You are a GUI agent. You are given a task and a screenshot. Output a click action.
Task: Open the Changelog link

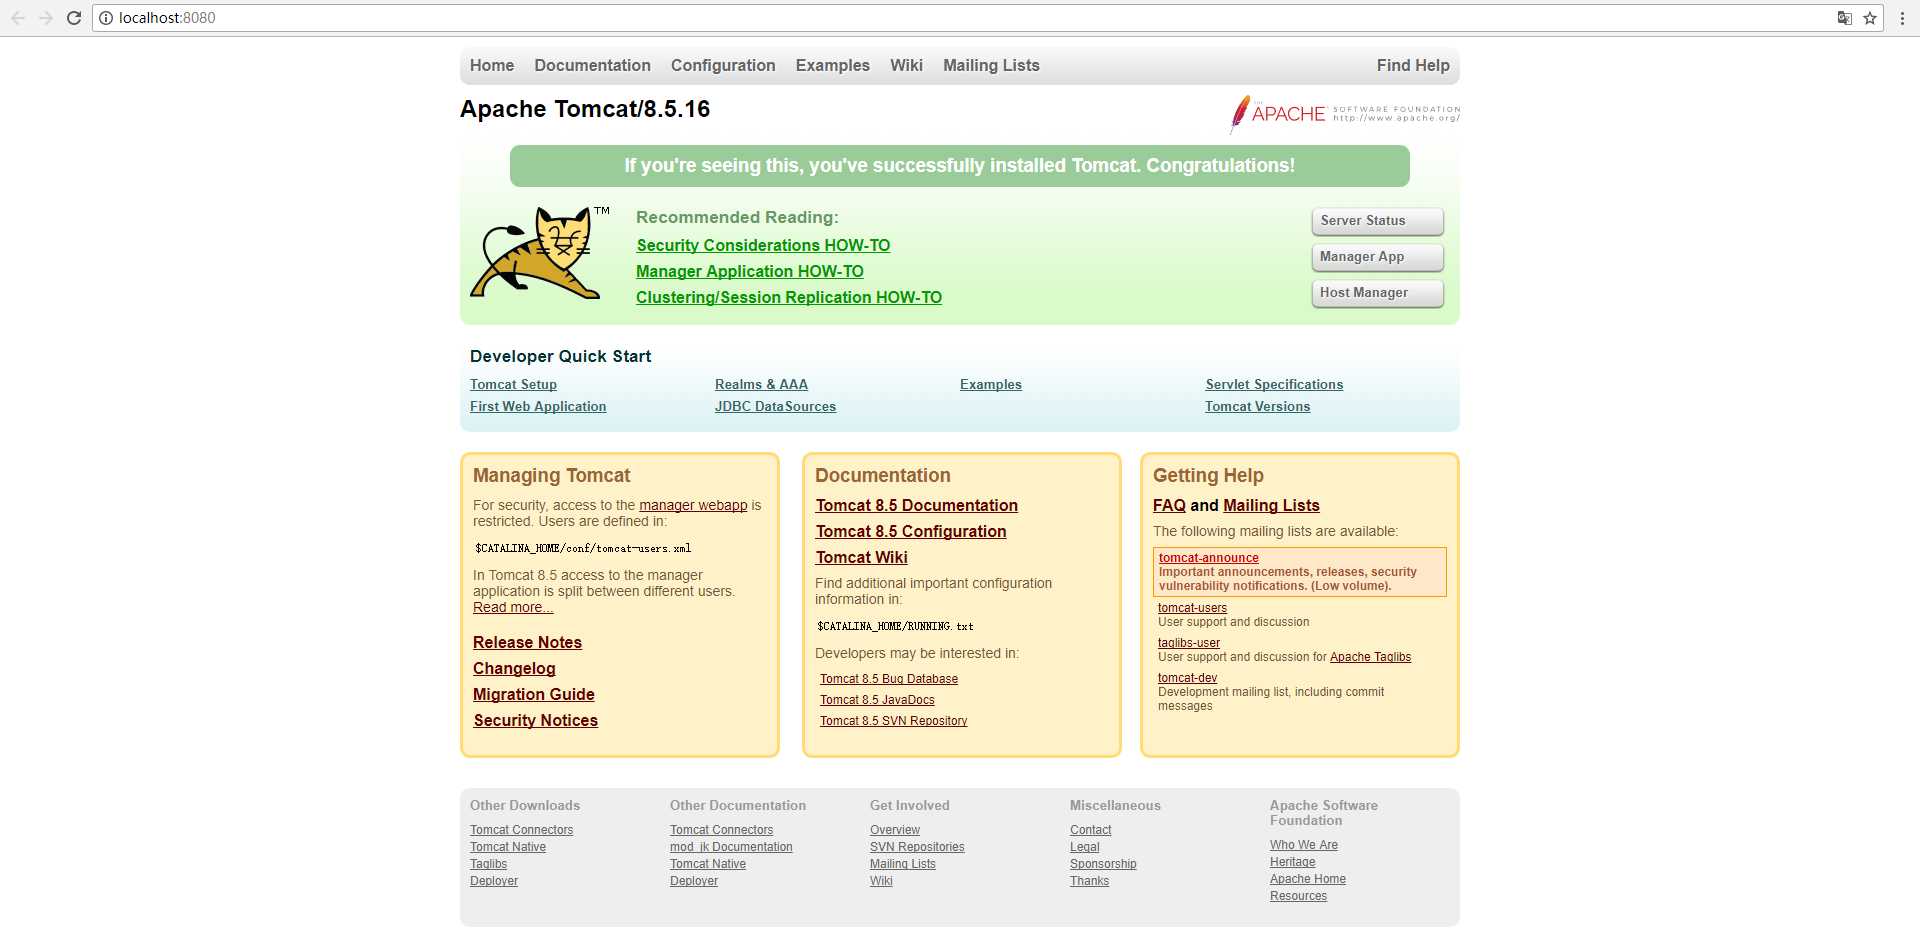point(514,668)
